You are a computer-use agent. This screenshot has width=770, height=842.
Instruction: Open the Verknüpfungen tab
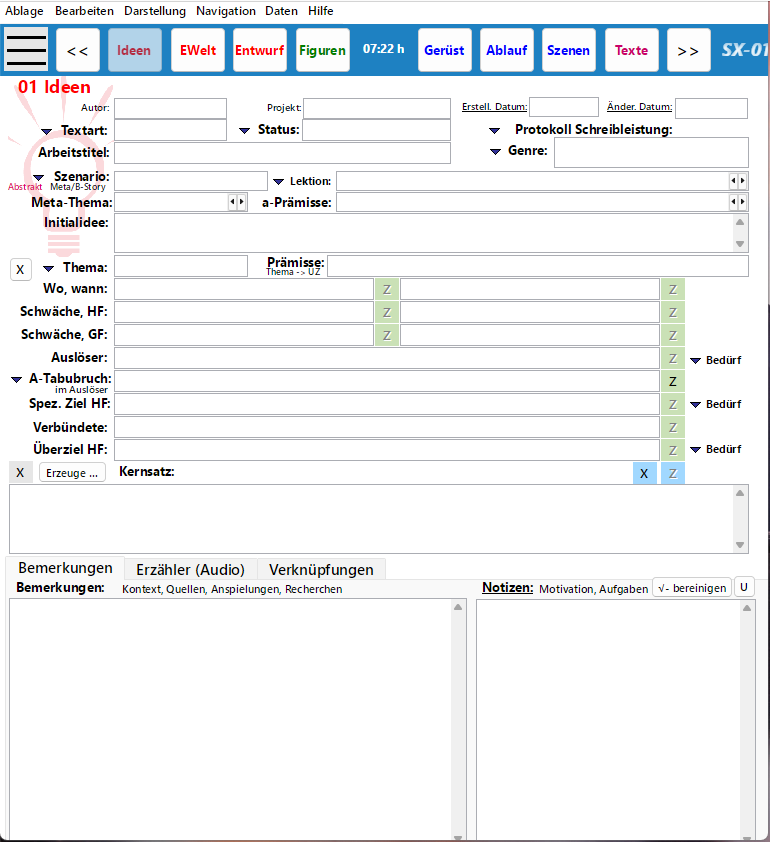tap(321, 569)
